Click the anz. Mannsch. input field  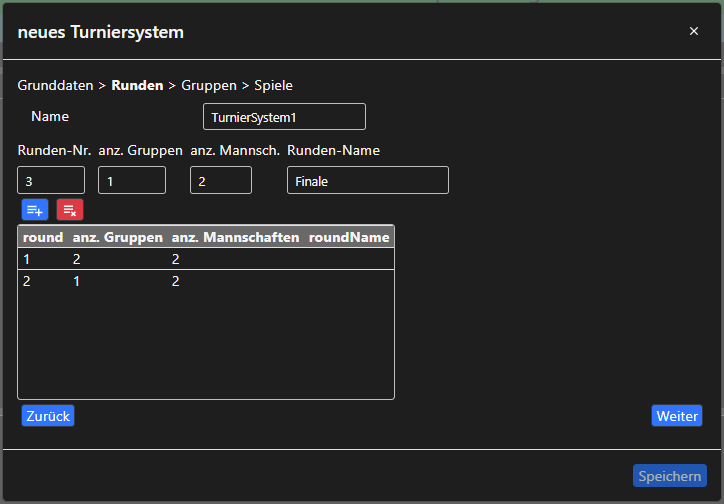(221, 180)
